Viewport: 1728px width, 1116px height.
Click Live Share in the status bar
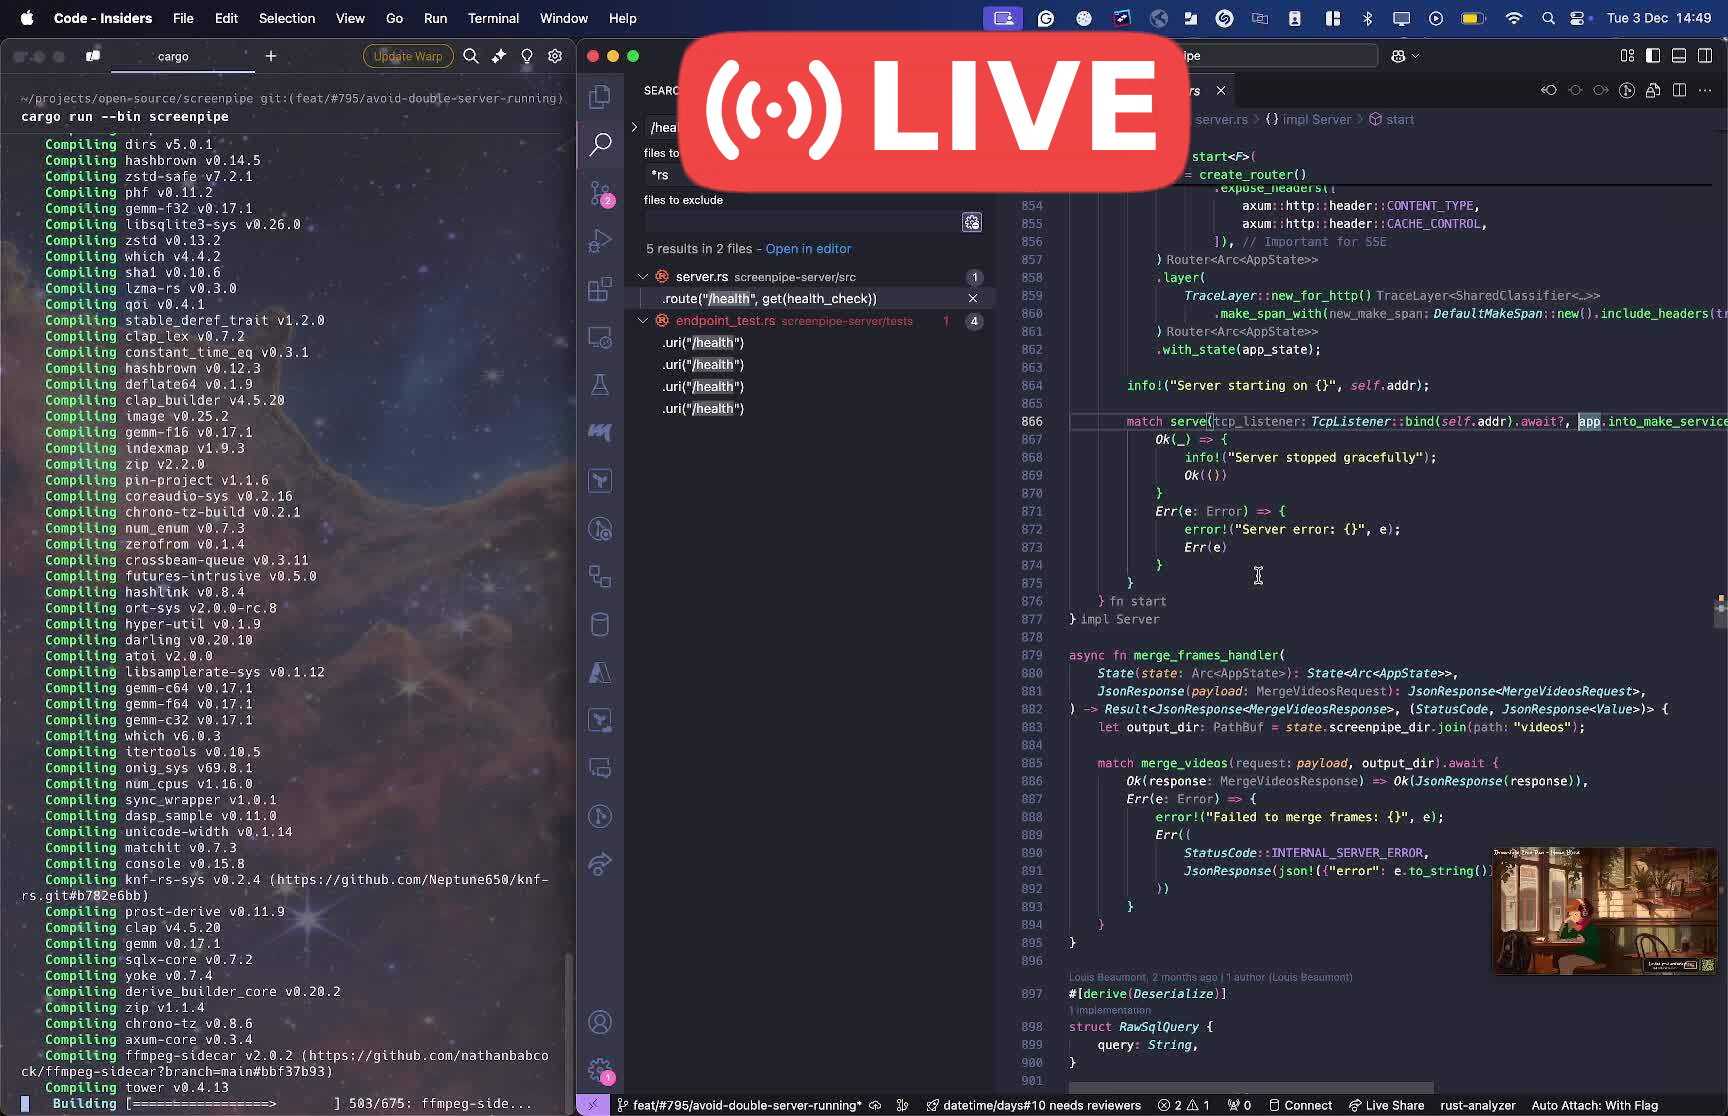click(x=1386, y=1105)
